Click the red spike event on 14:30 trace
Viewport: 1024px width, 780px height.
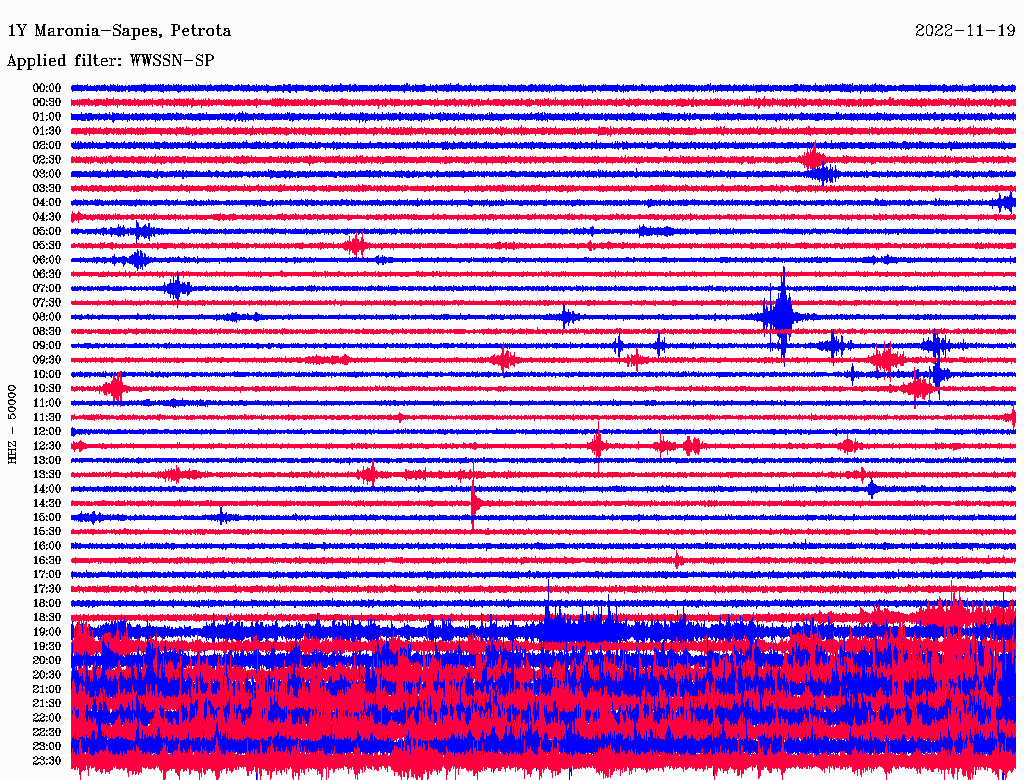[475, 502]
